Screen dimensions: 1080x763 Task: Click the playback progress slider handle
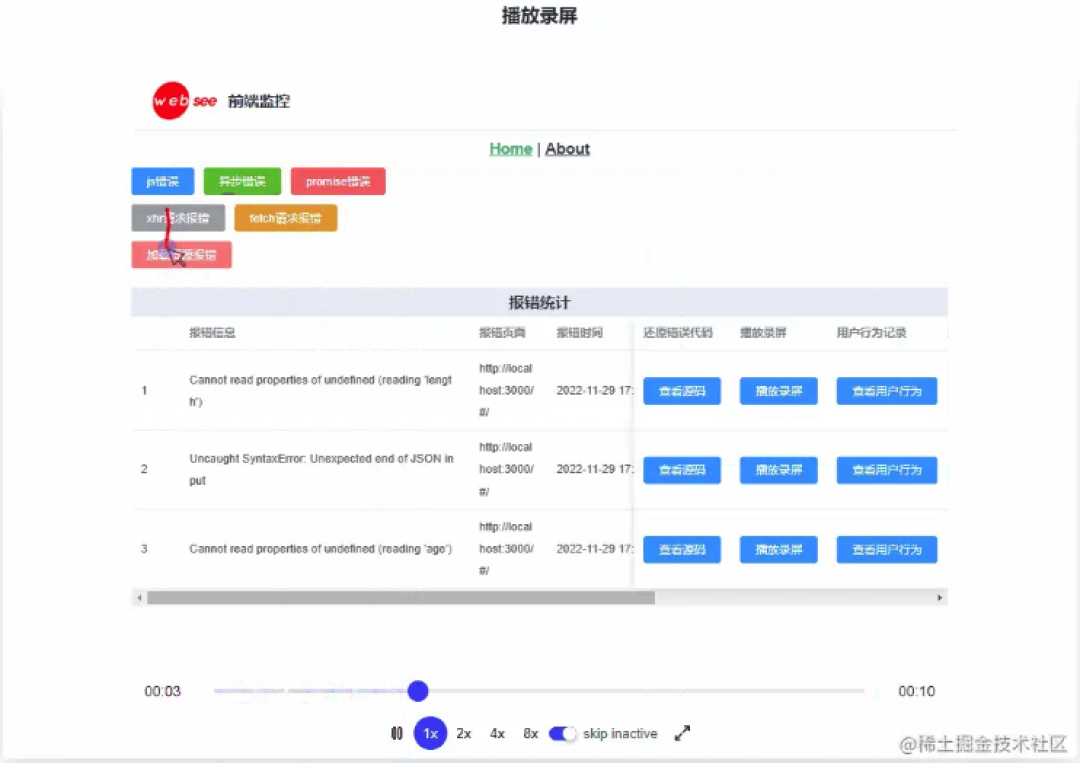tap(417, 691)
